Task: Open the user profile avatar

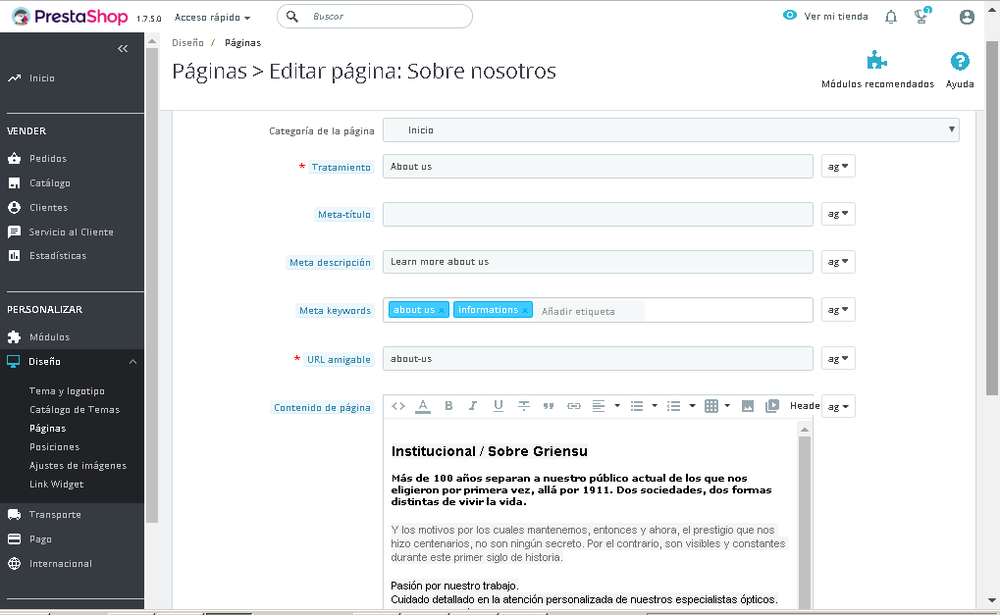Action: pyautogui.click(x=967, y=17)
